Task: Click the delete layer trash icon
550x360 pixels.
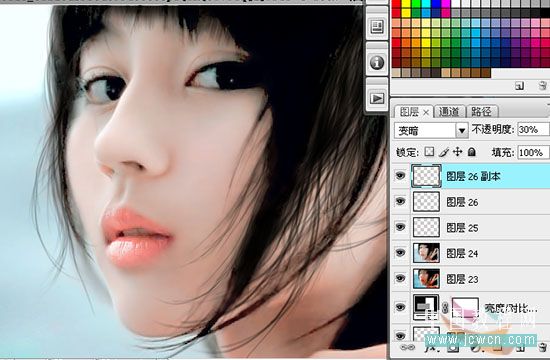Action: coord(542,347)
